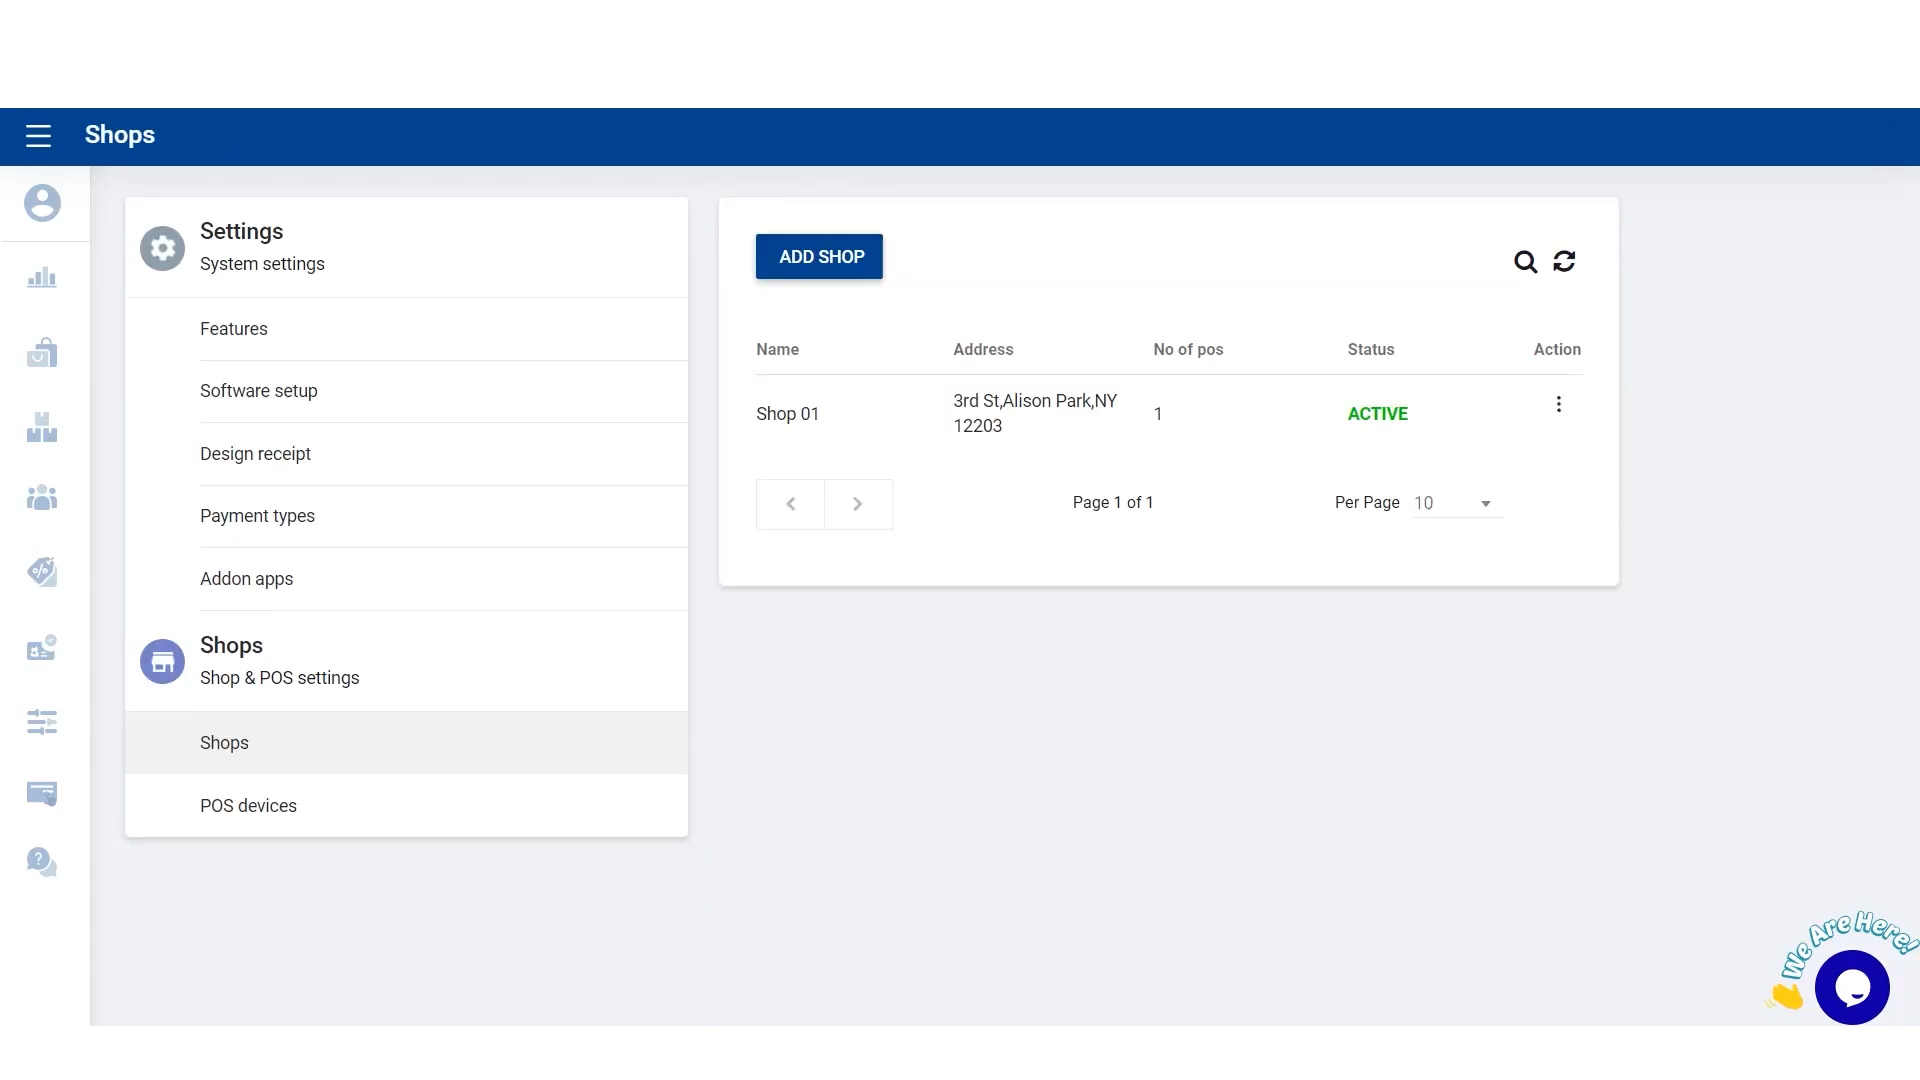This screenshot has height=1080, width=1920.
Task: Open the help question chat icon
Action: [42, 862]
